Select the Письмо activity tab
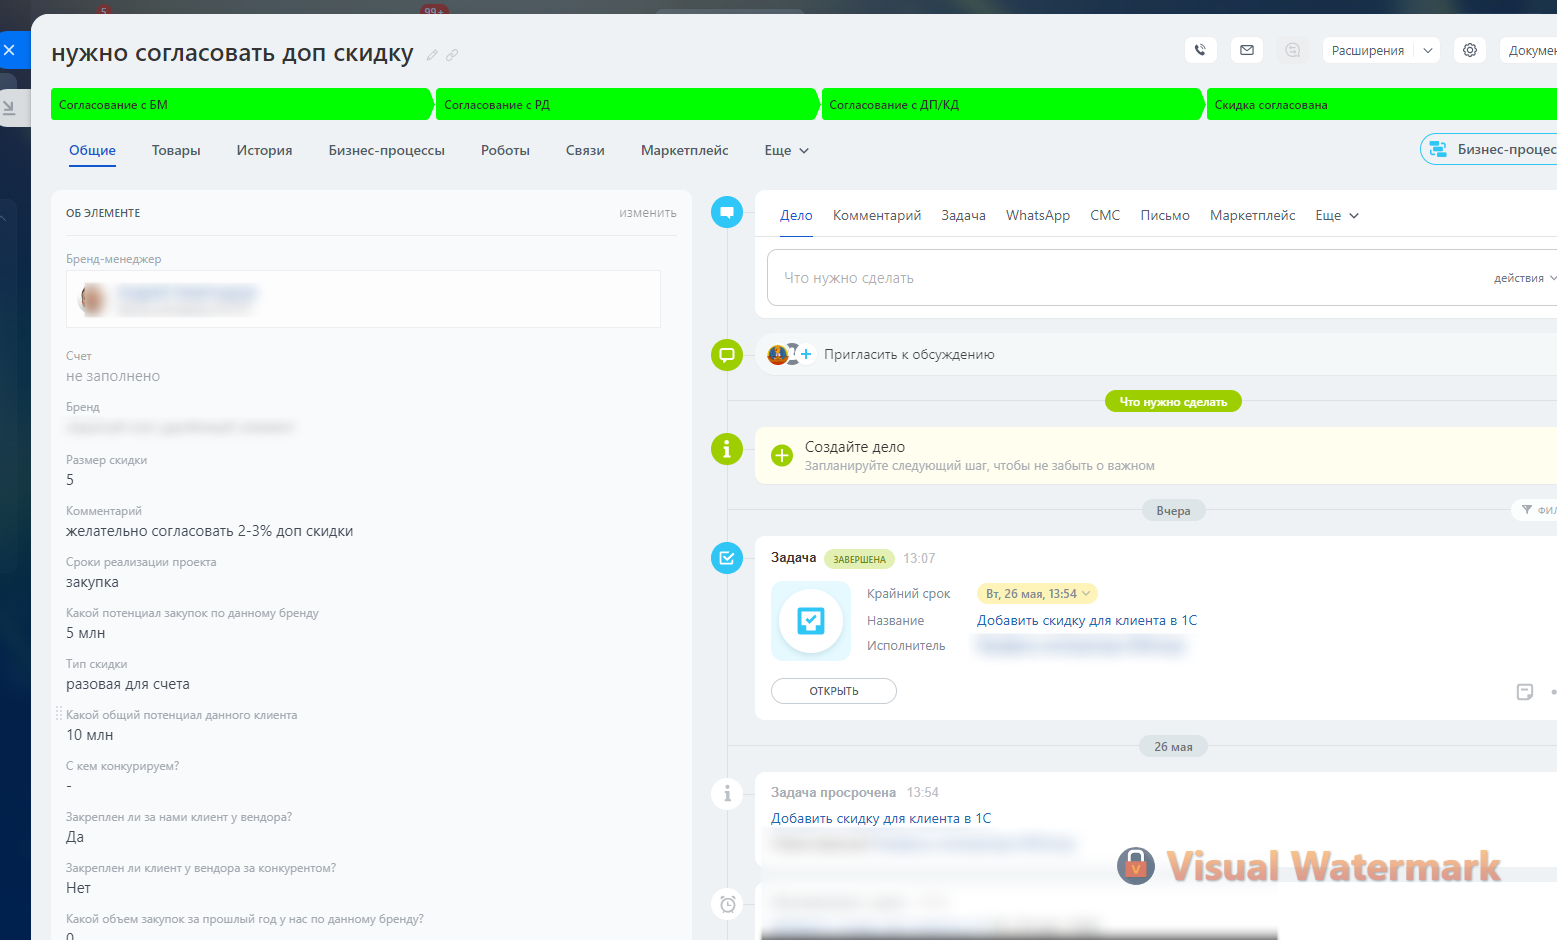 click(x=1165, y=215)
